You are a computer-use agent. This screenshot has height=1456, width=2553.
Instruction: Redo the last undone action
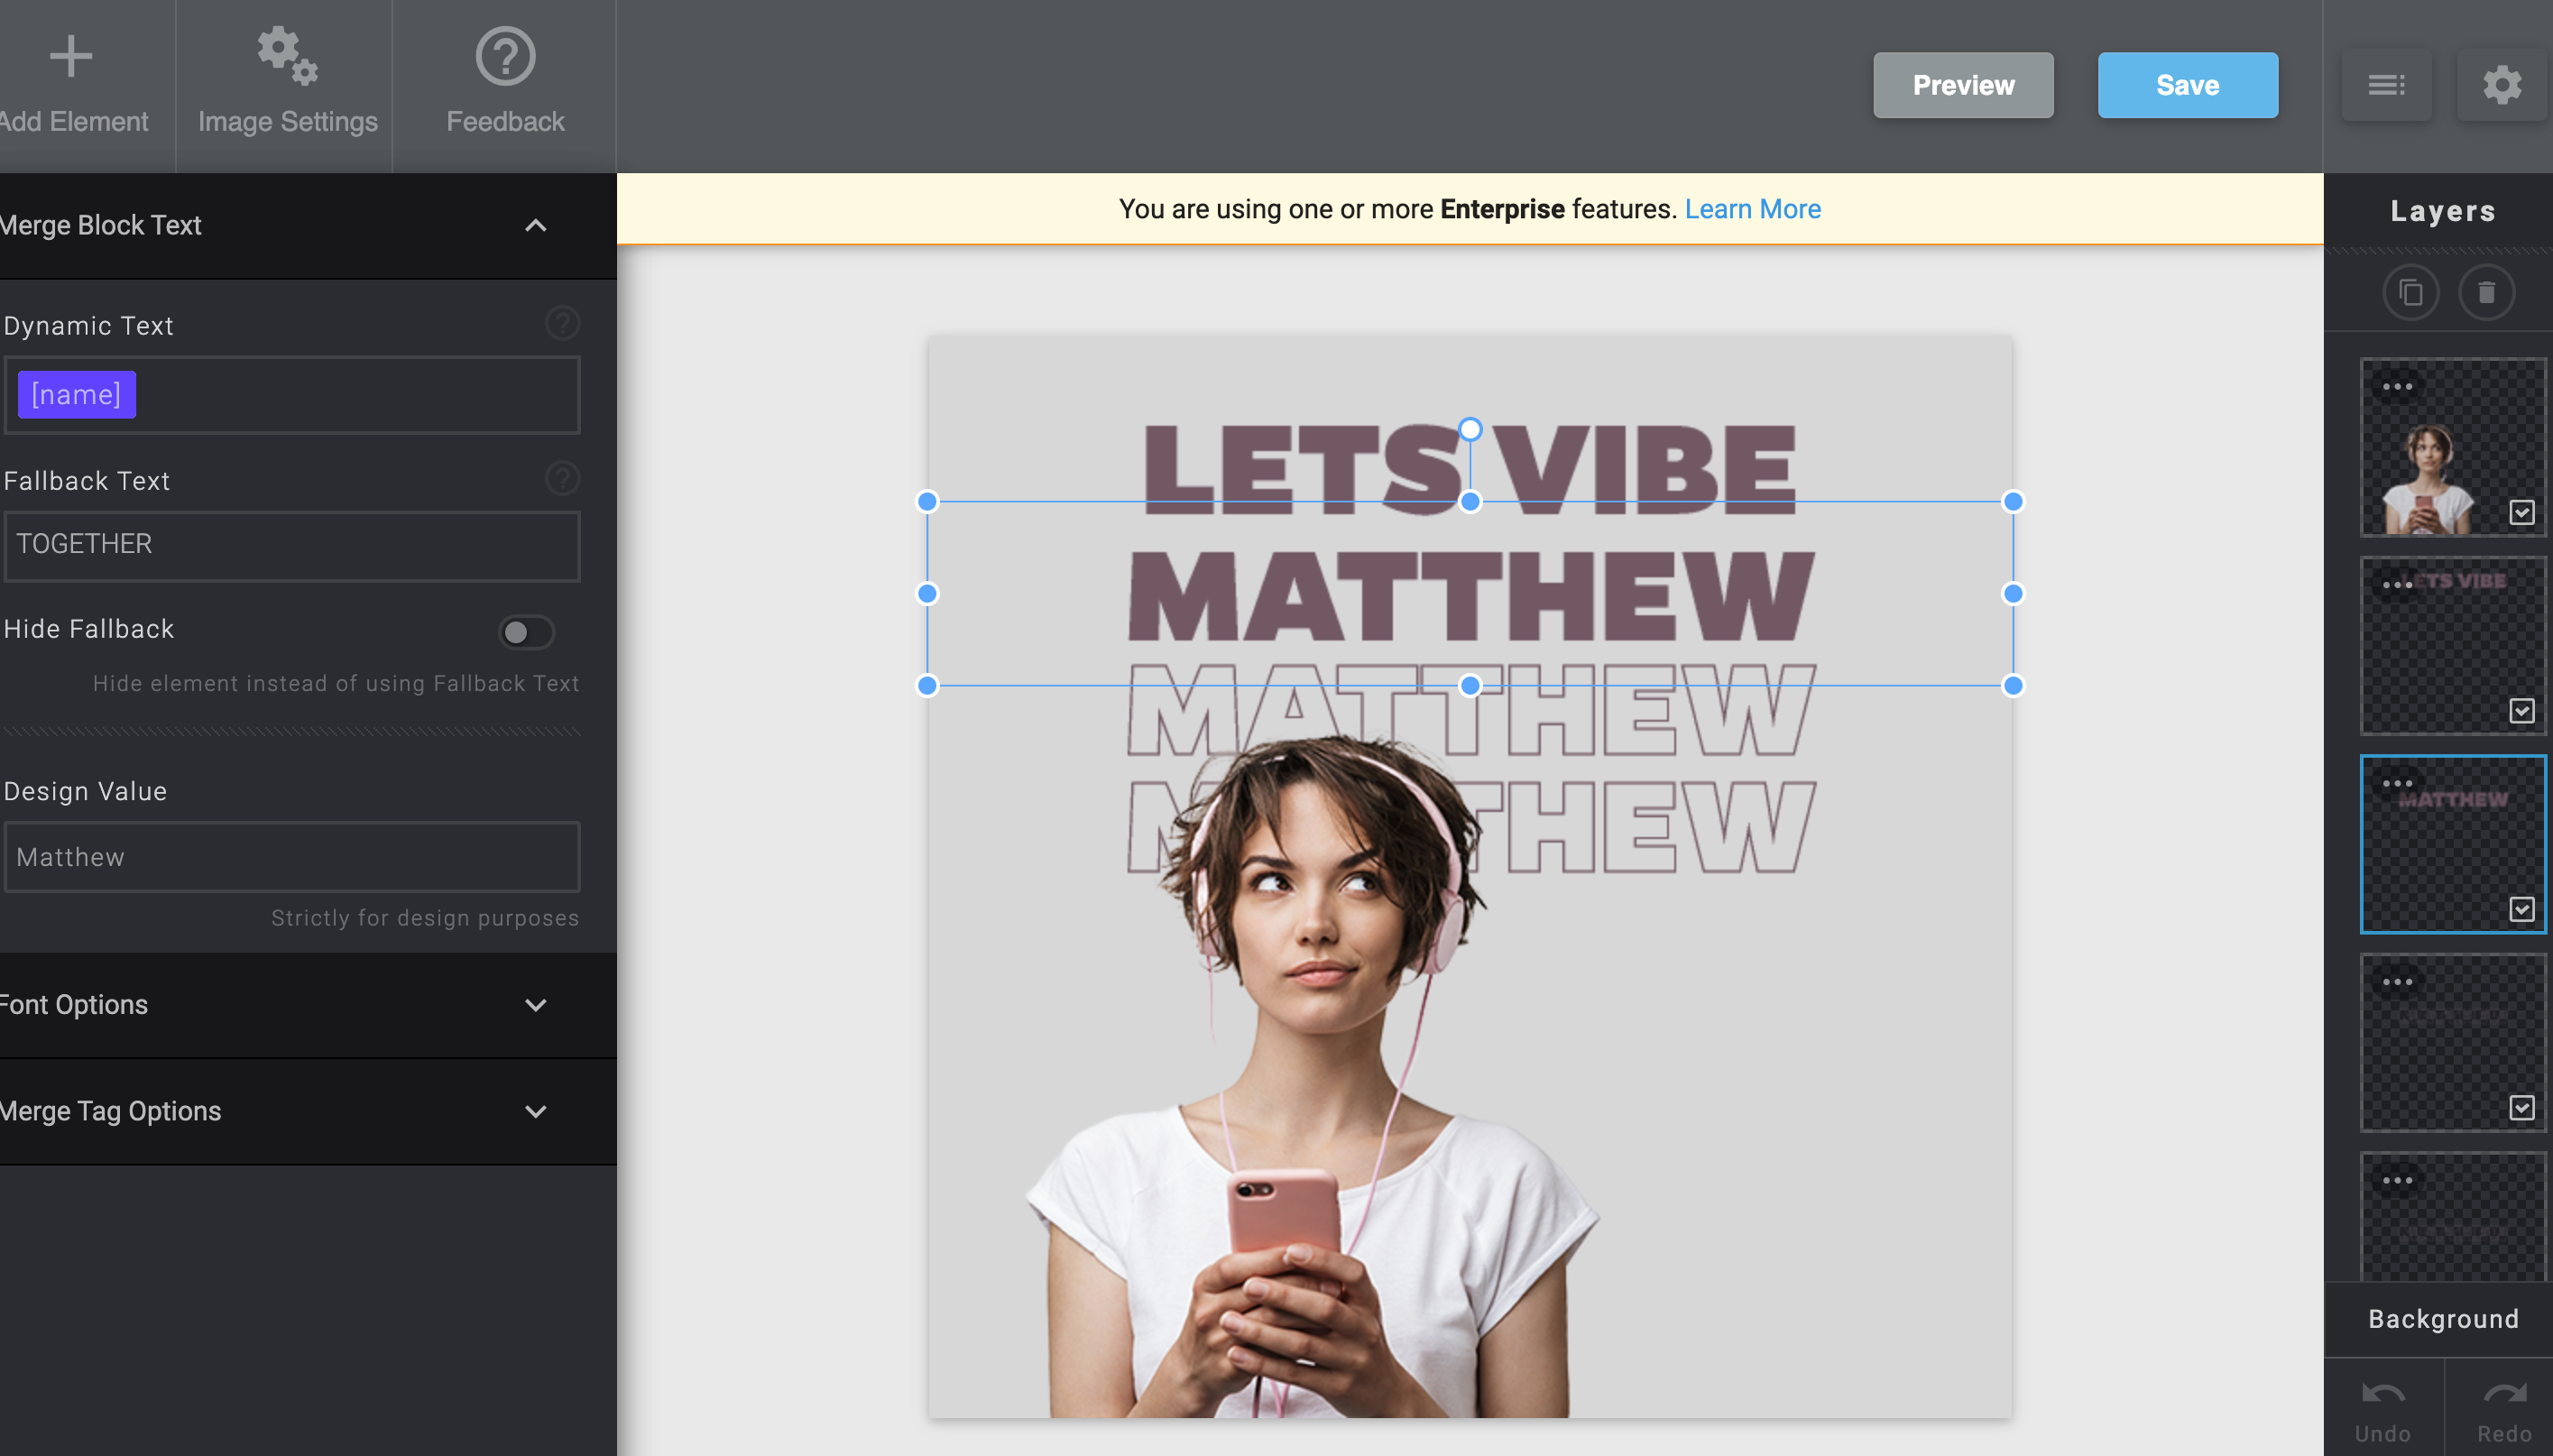(2503, 1408)
